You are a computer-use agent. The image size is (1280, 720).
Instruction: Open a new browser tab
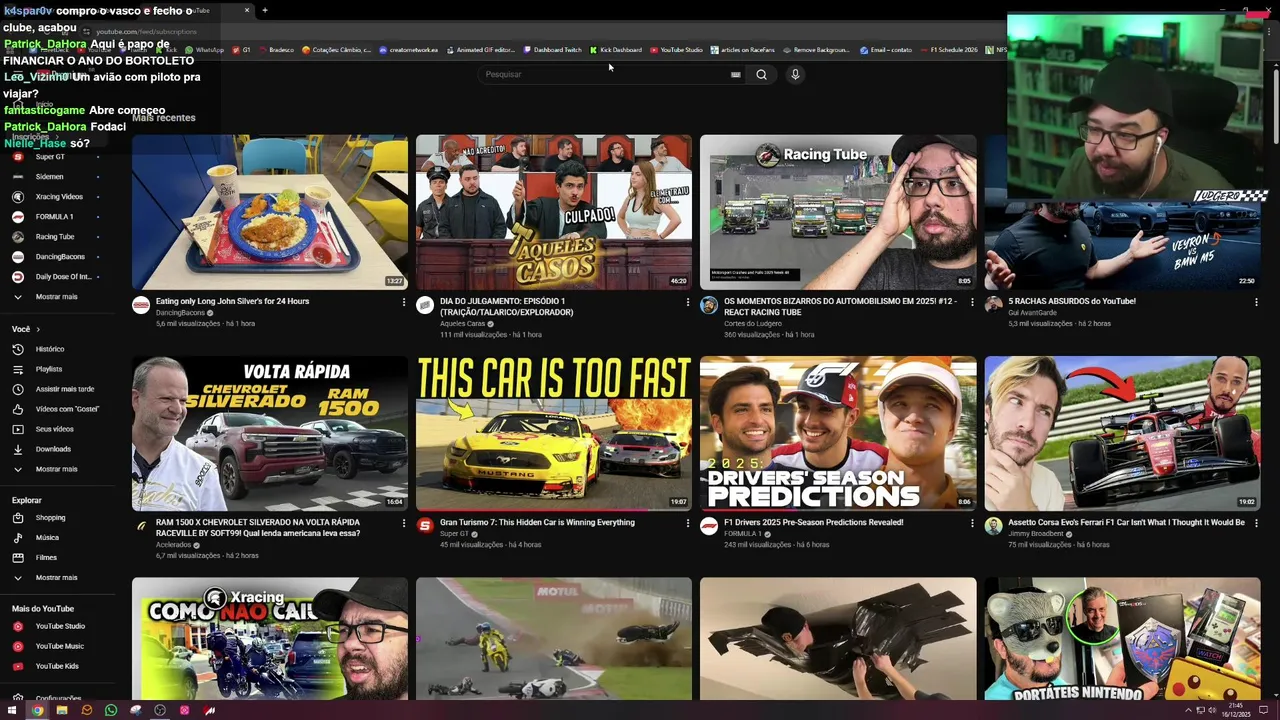[265, 10]
